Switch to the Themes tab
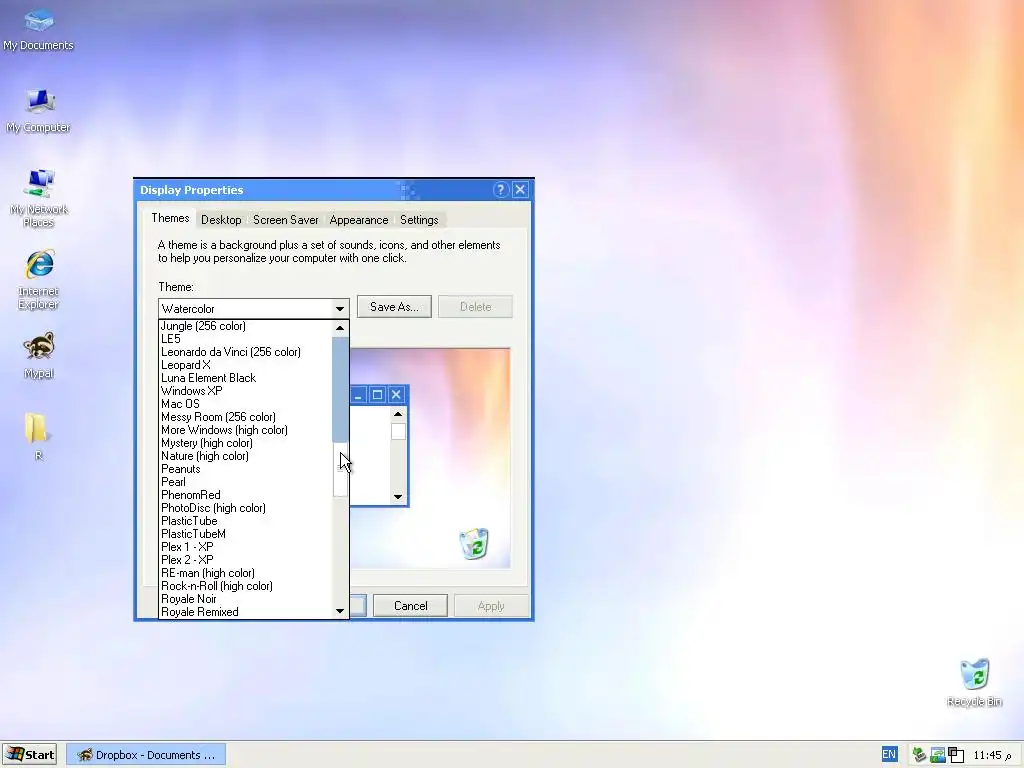The image size is (1024, 768). click(170, 218)
